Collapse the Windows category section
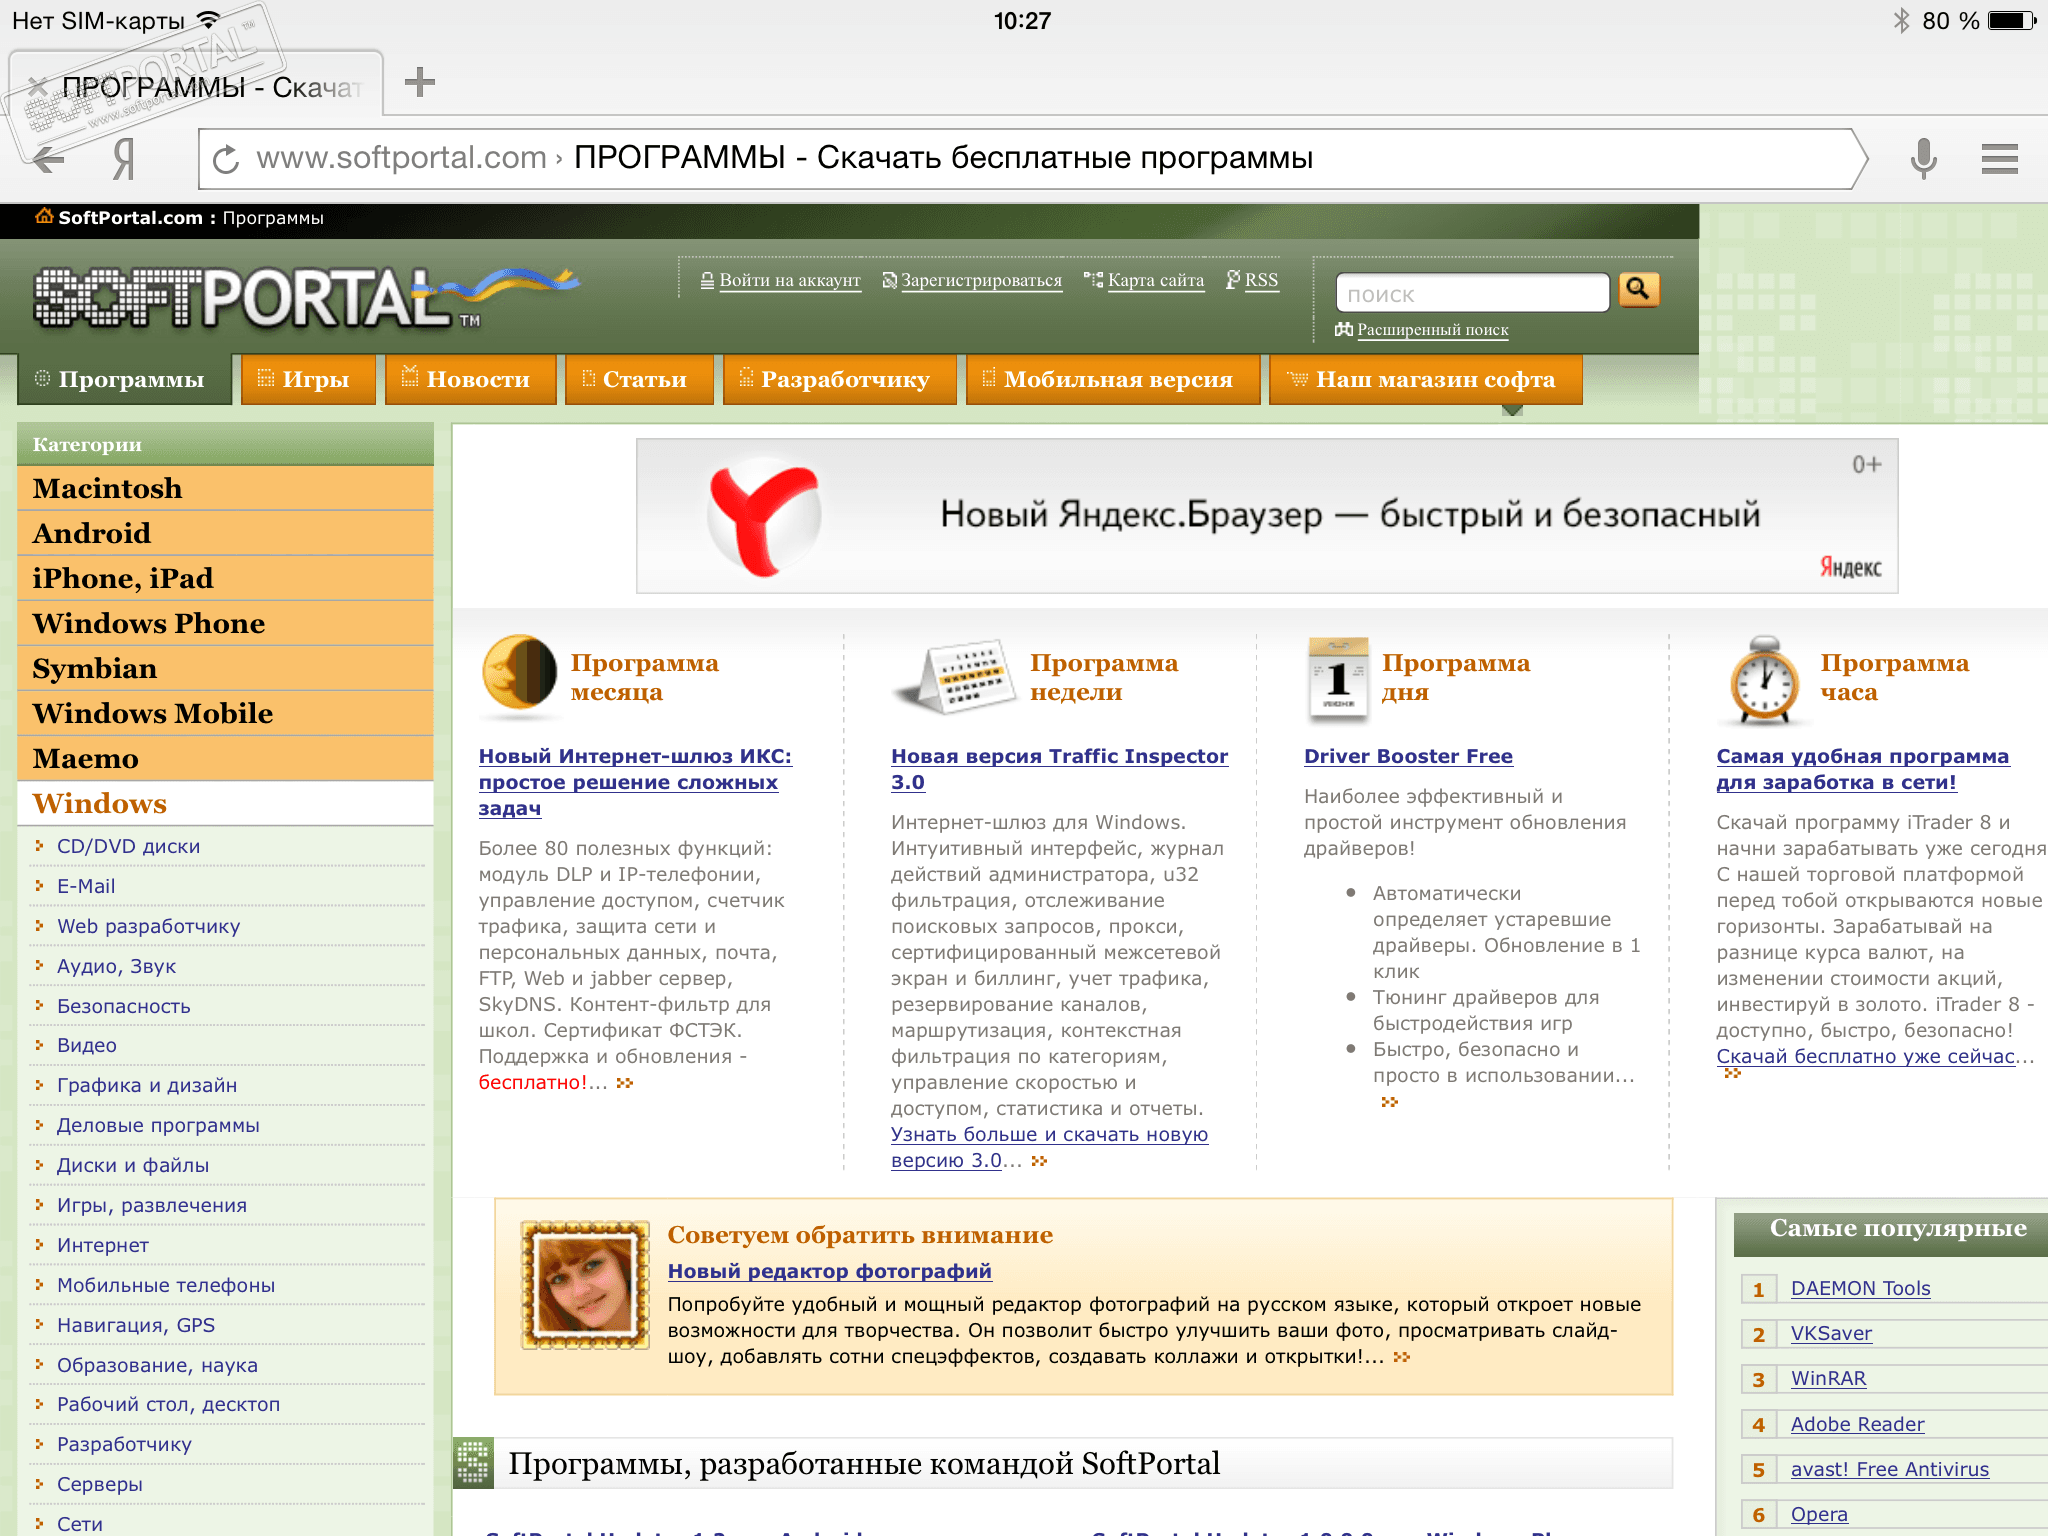Viewport: 2048px width, 1536px height. click(x=100, y=804)
